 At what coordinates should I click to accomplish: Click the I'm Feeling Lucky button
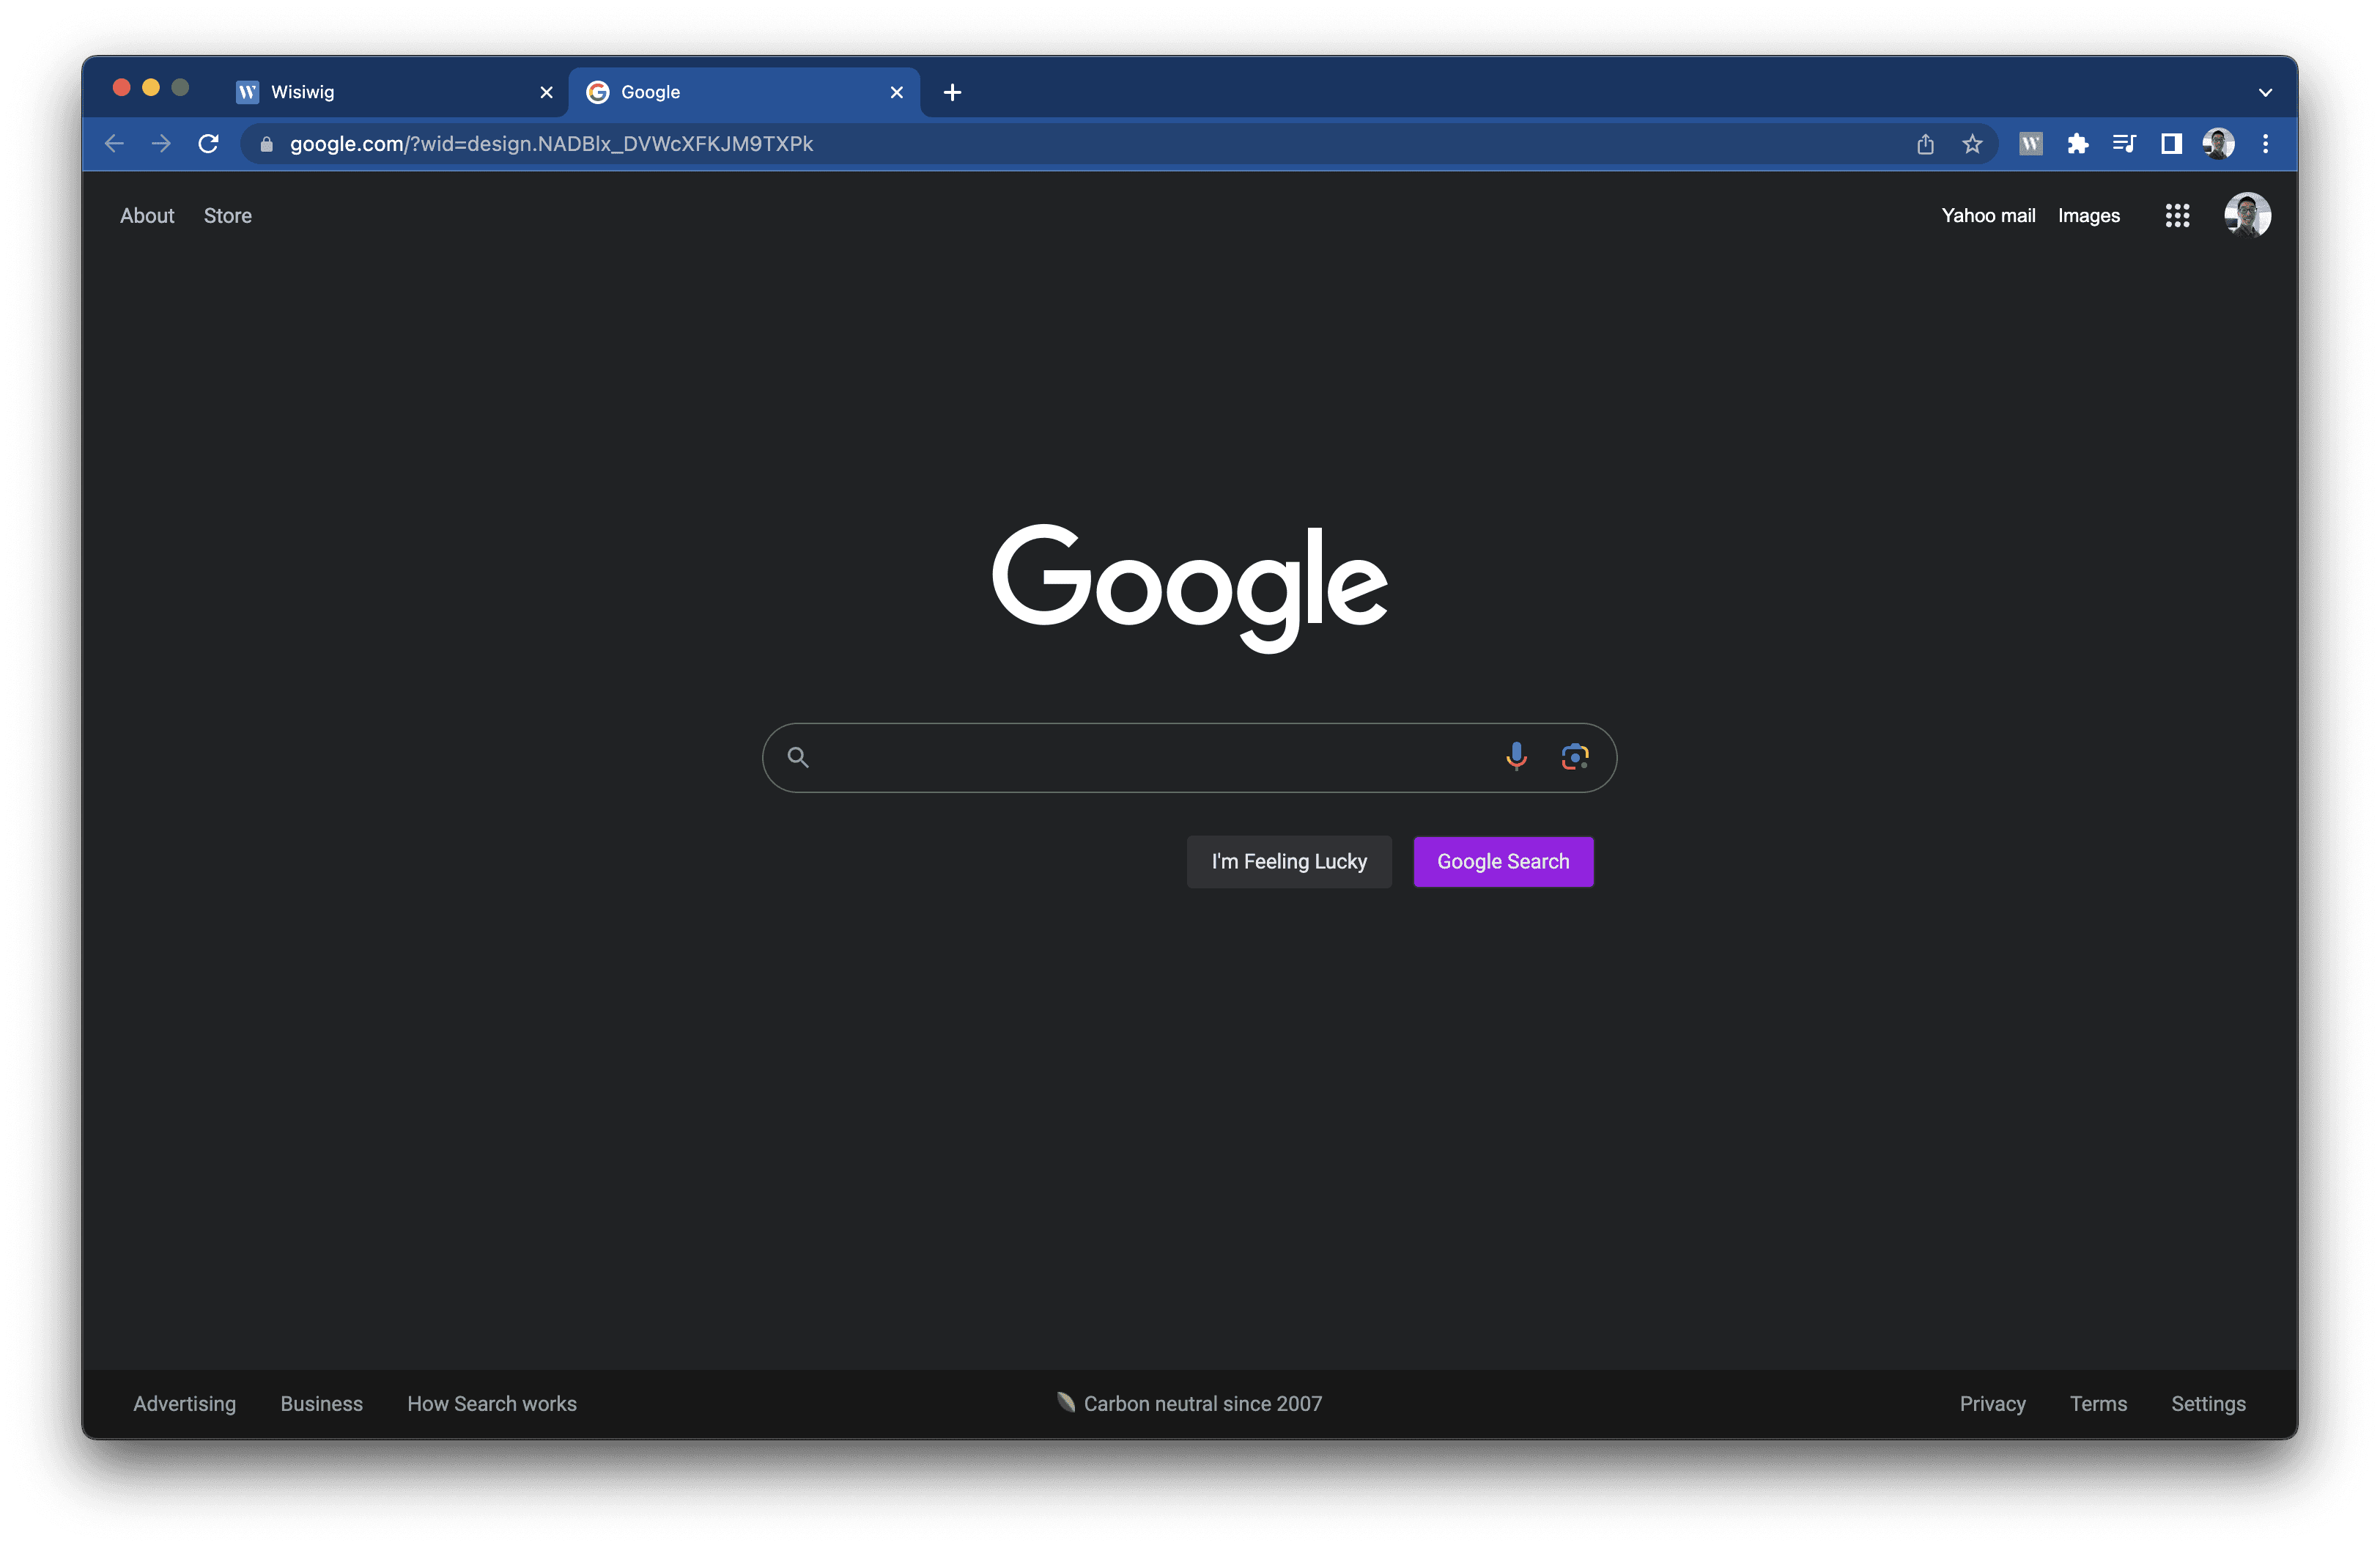[x=1289, y=862]
